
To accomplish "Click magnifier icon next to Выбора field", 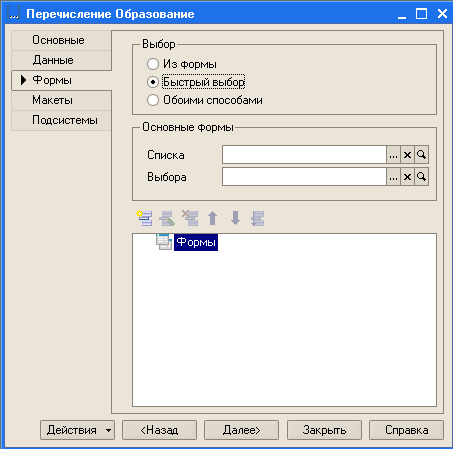I will click(421, 177).
